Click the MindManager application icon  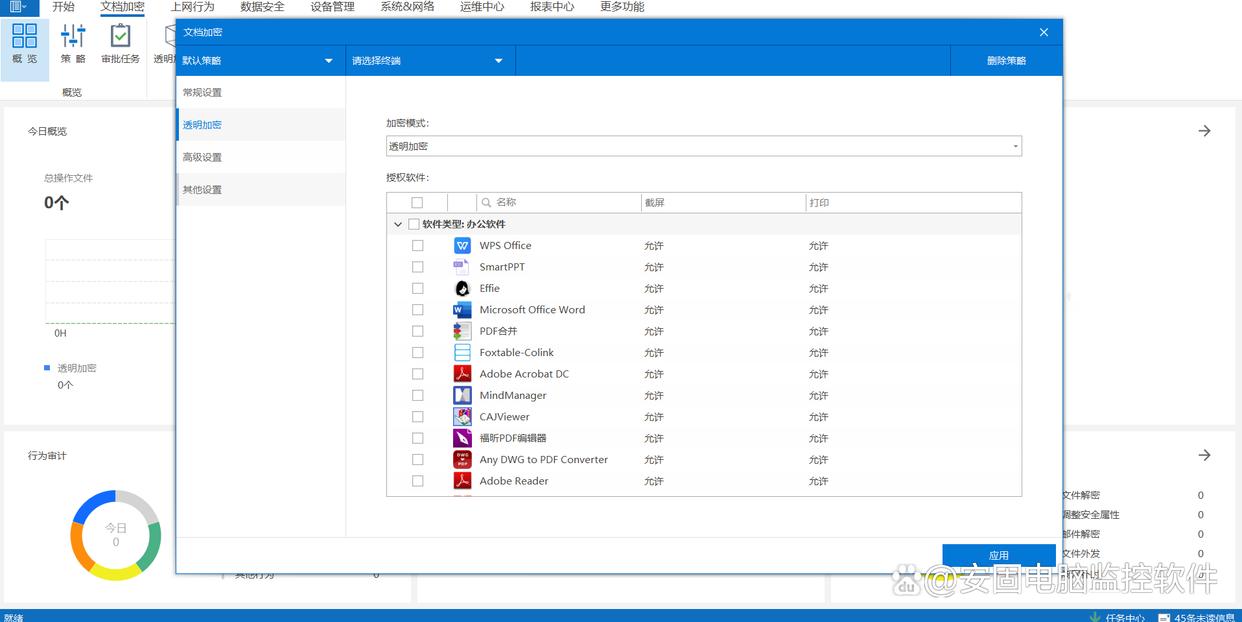pos(462,396)
